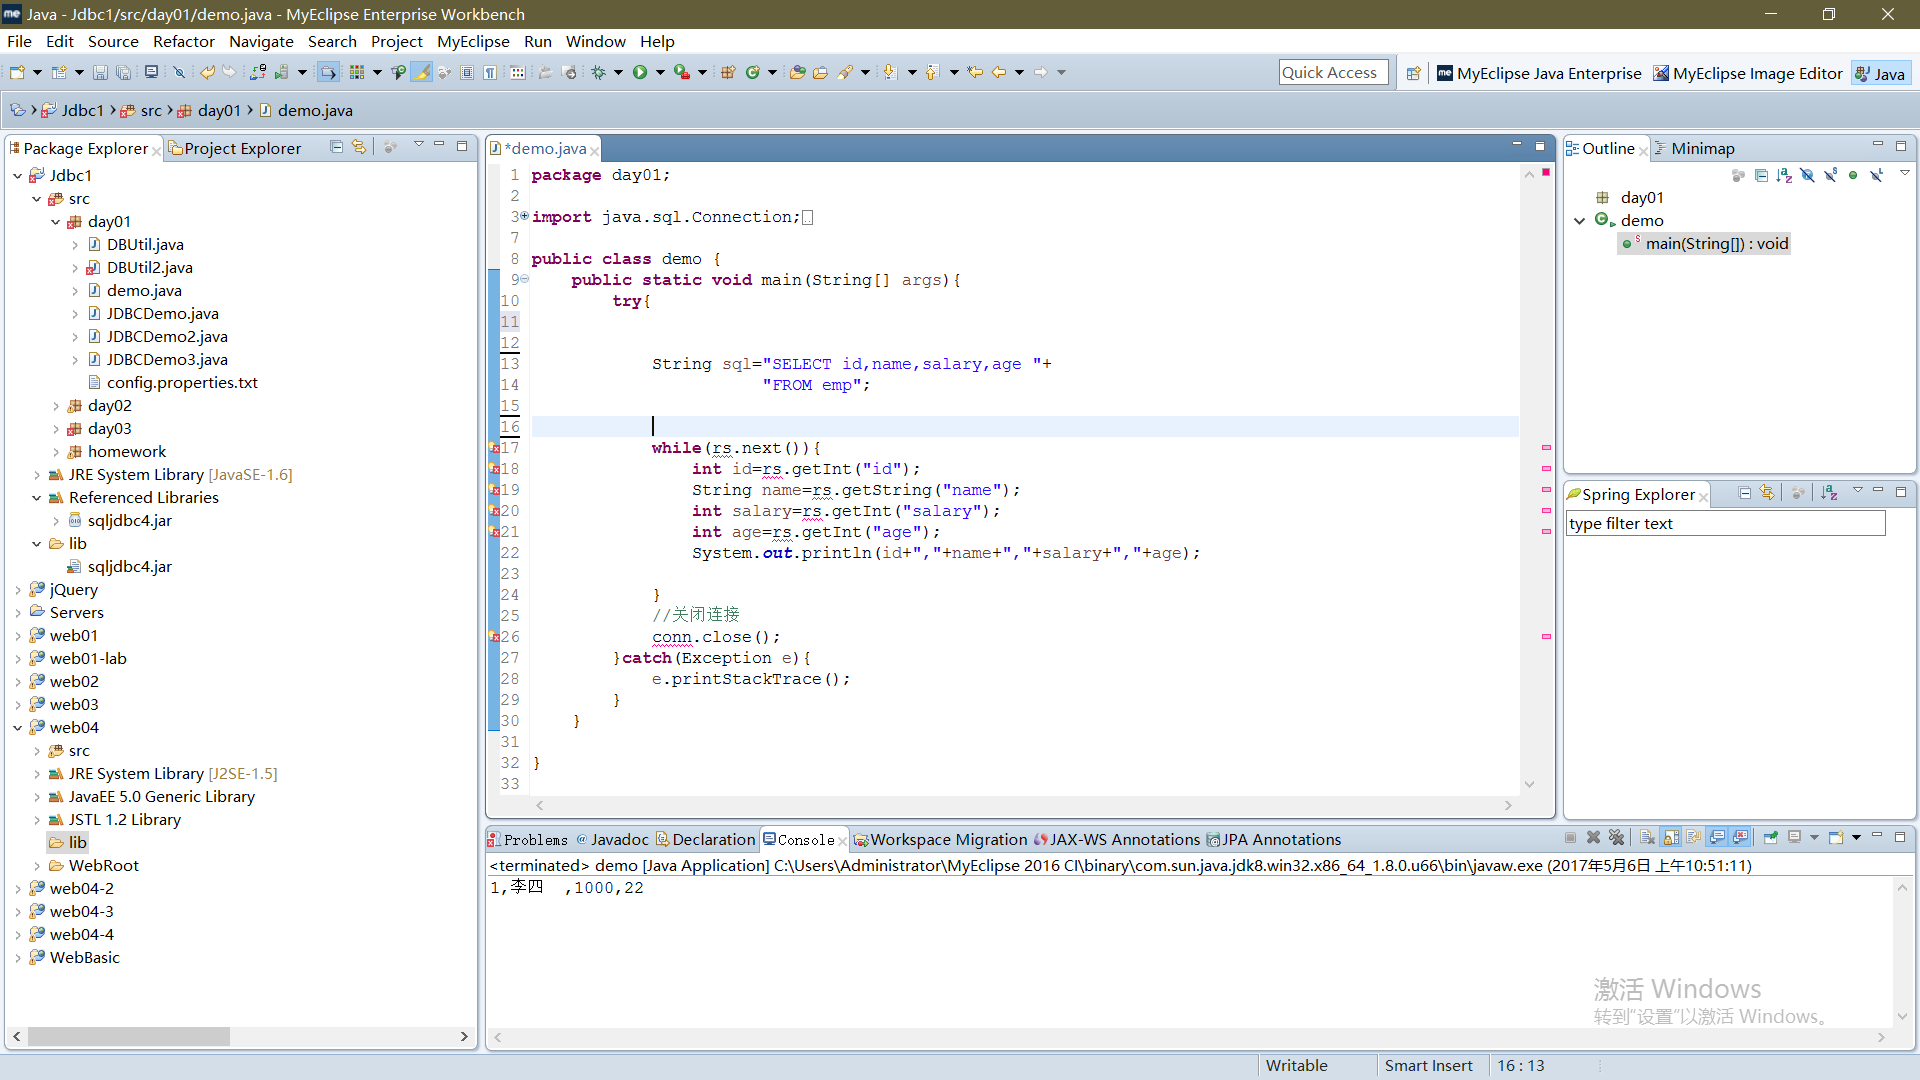Open the Refactor menu
The width and height of the screenshot is (1920, 1080).
point(184,41)
